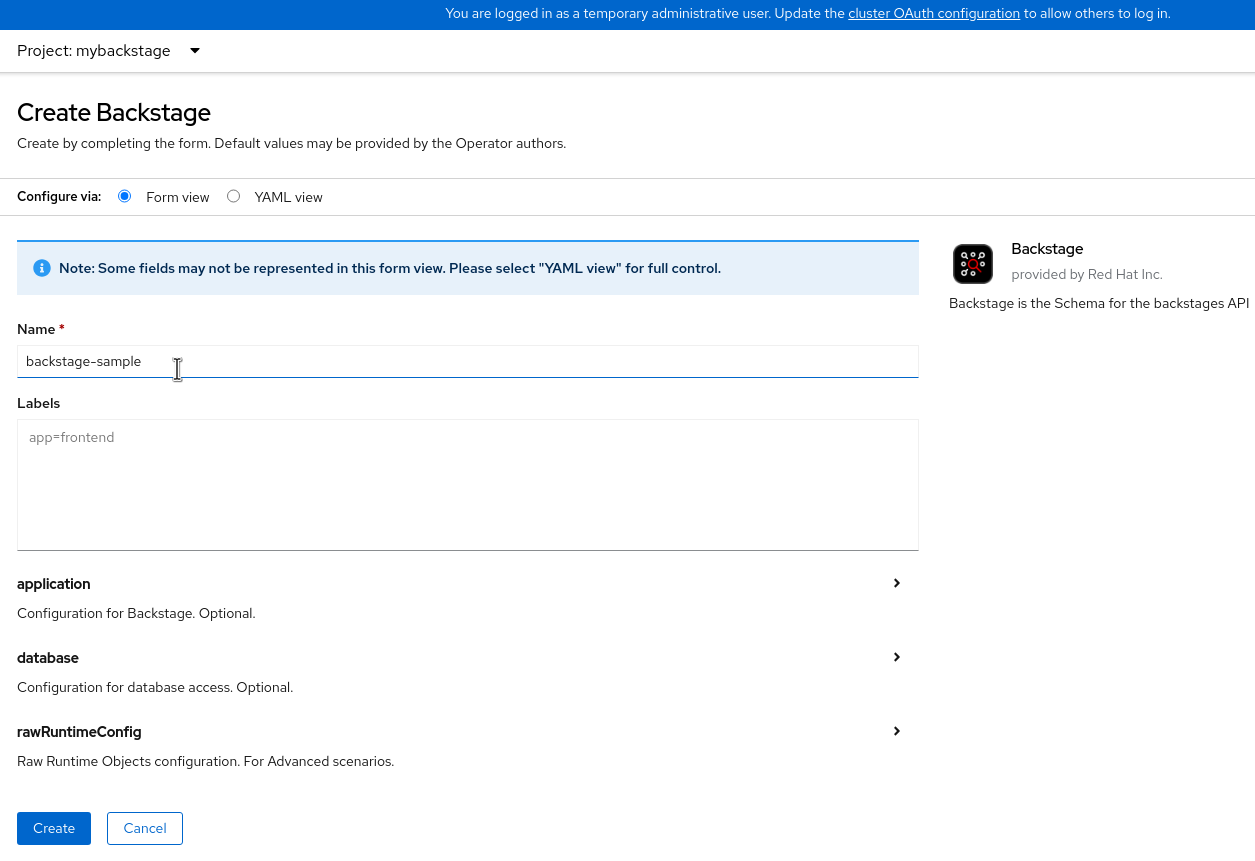Select the Form view radio button
Viewport: 1255px width, 861px height.
[x=125, y=196]
